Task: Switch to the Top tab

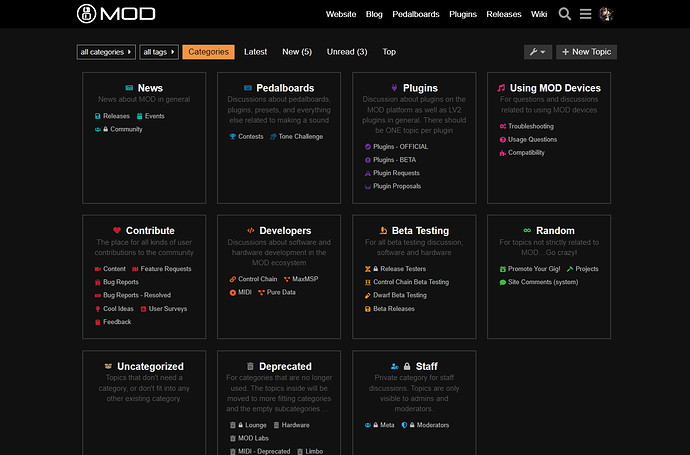Action: 389,52
